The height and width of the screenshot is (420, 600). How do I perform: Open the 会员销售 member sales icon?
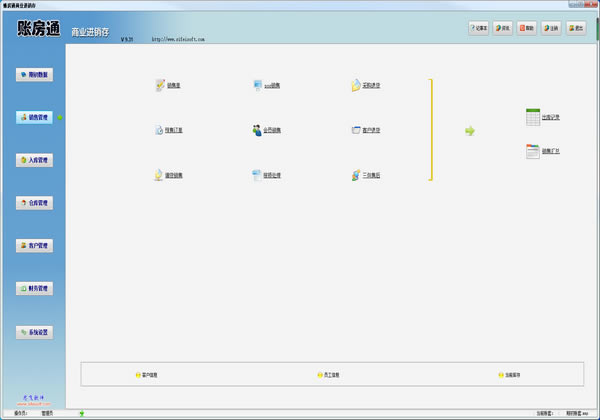pos(258,130)
